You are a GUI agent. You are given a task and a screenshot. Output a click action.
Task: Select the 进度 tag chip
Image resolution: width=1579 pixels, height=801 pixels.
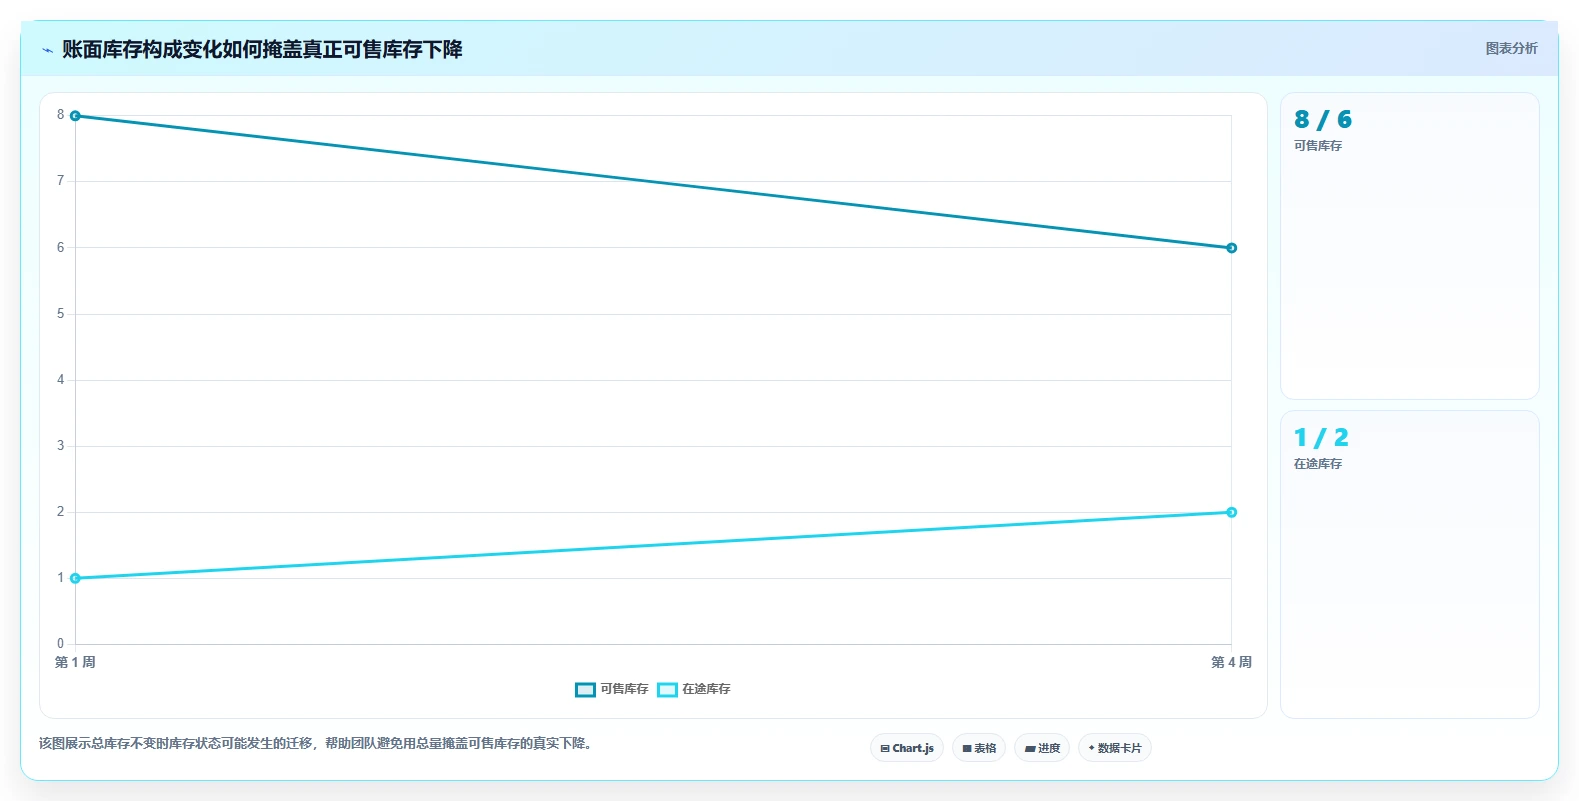pyautogui.click(x=1042, y=748)
